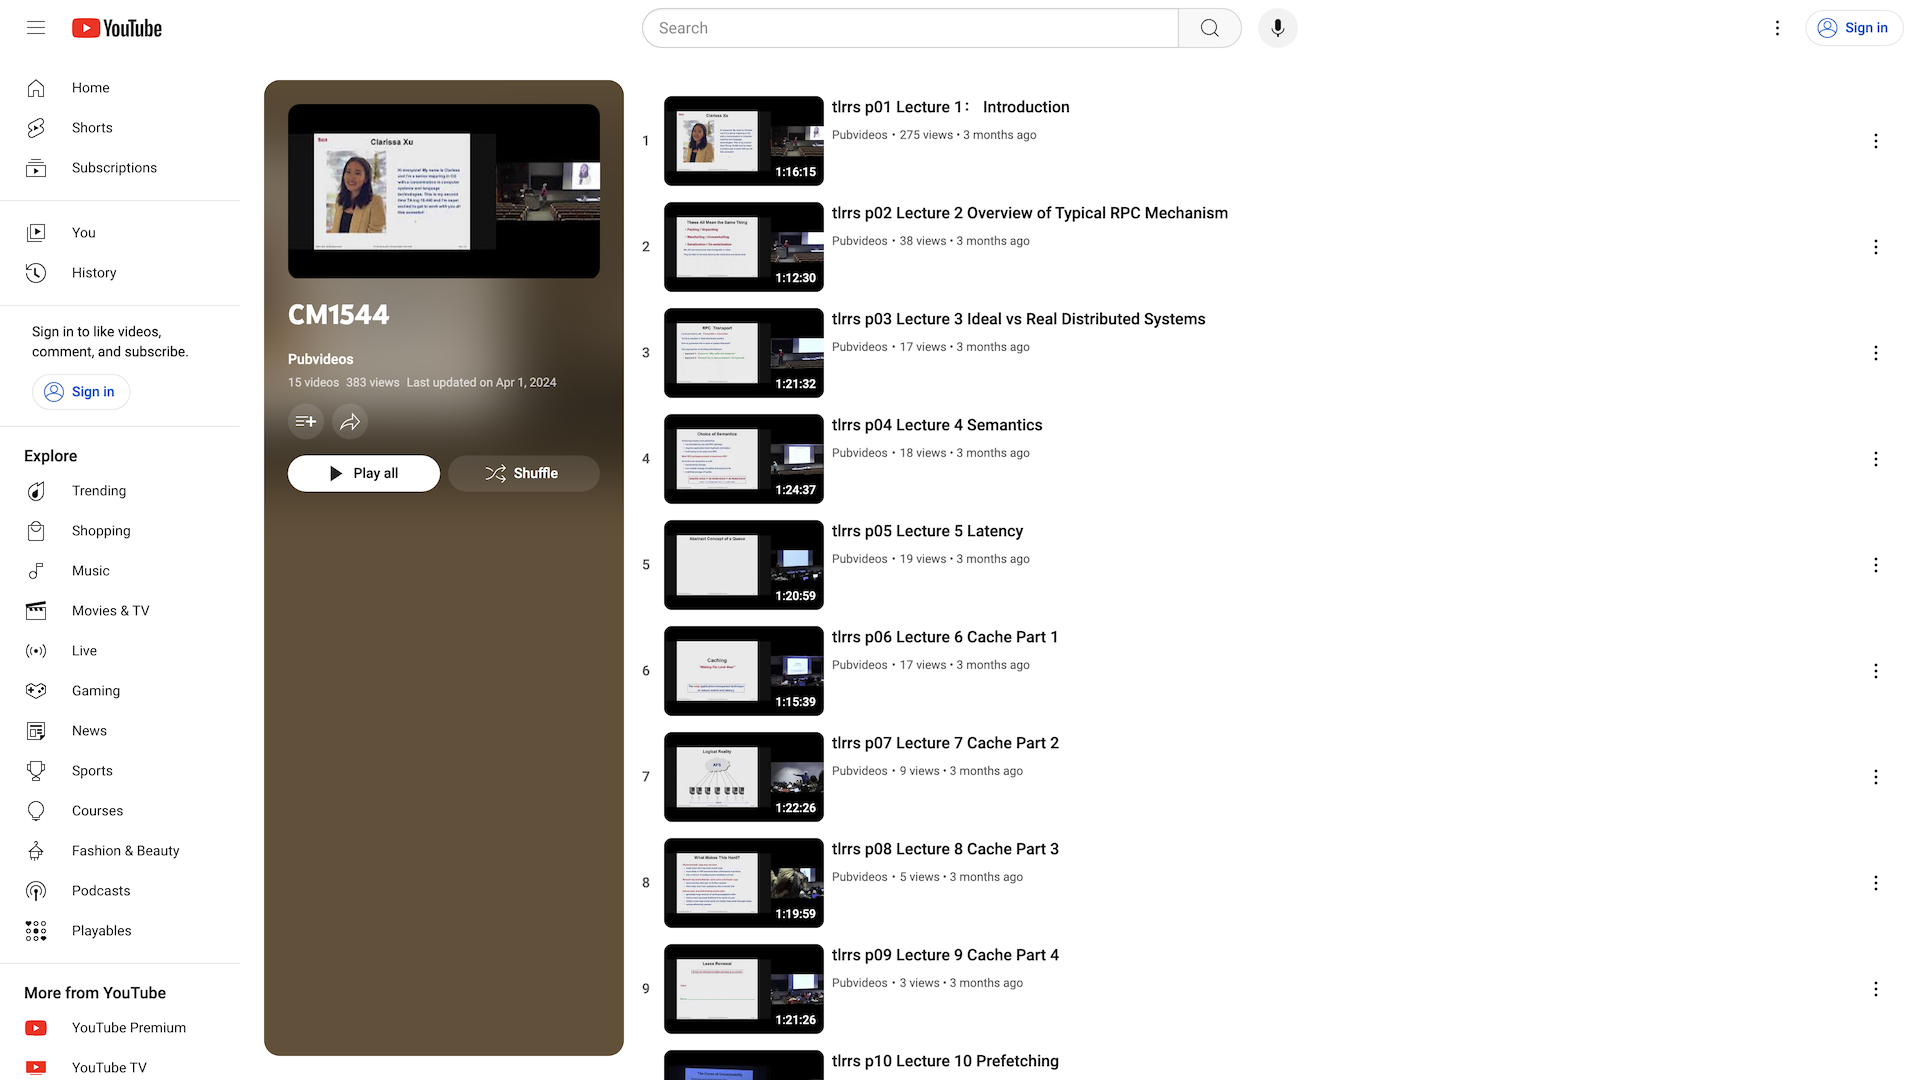Open Lecture 10 Prefetching title
This screenshot has height=1080, width=1920.
(945, 1061)
